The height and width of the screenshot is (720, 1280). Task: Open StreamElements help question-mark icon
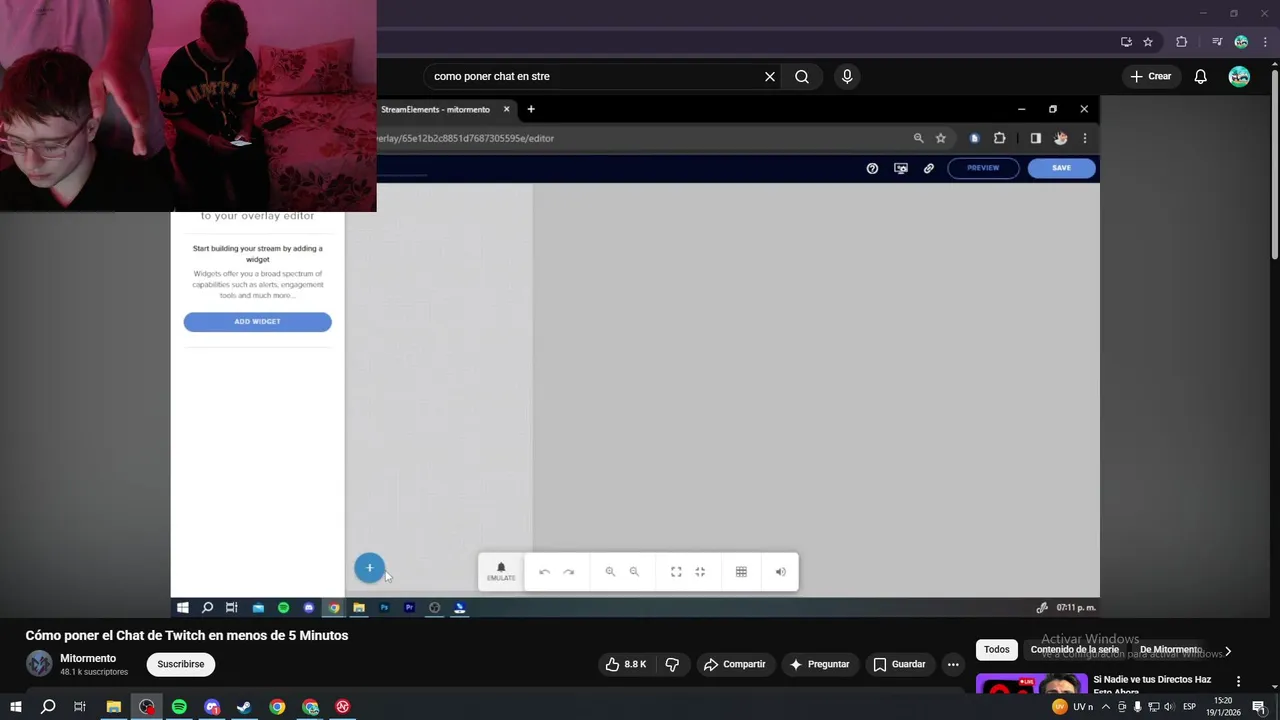point(872,168)
